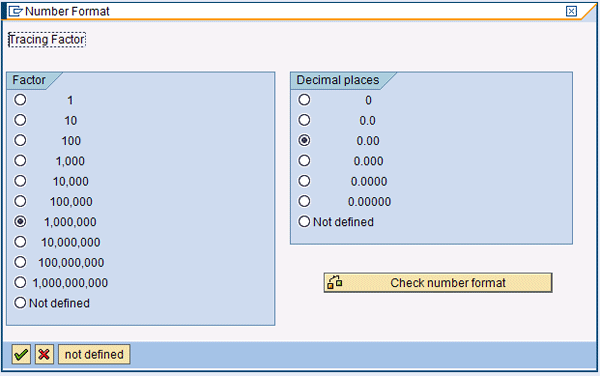Select Factor 1,000,000 radio button
This screenshot has height=376, width=600.
tap(20, 221)
